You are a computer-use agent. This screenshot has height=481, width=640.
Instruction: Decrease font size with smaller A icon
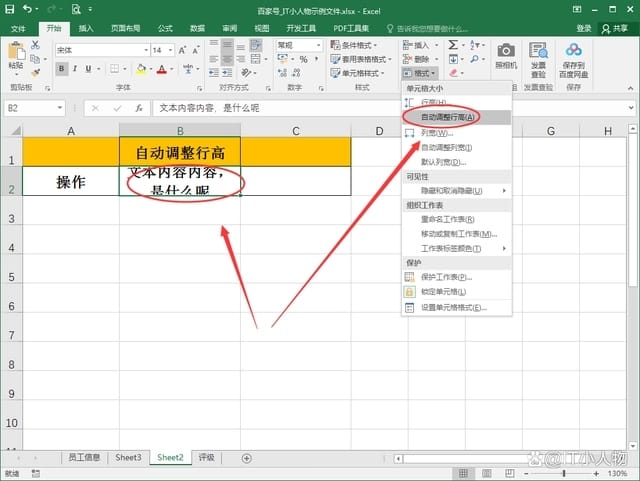click(196, 50)
